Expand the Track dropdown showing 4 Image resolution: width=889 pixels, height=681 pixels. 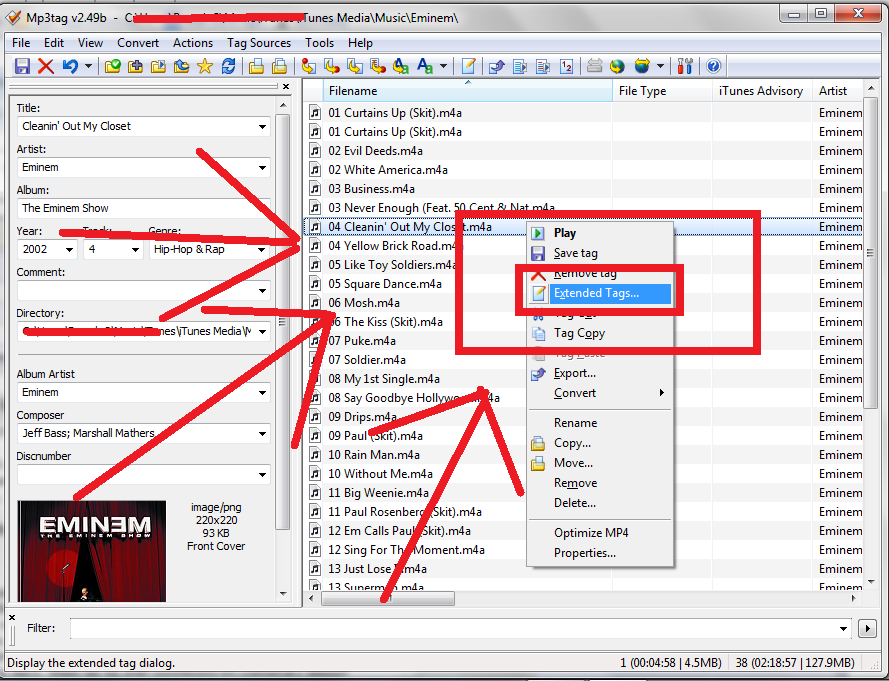pyautogui.click(x=135, y=249)
